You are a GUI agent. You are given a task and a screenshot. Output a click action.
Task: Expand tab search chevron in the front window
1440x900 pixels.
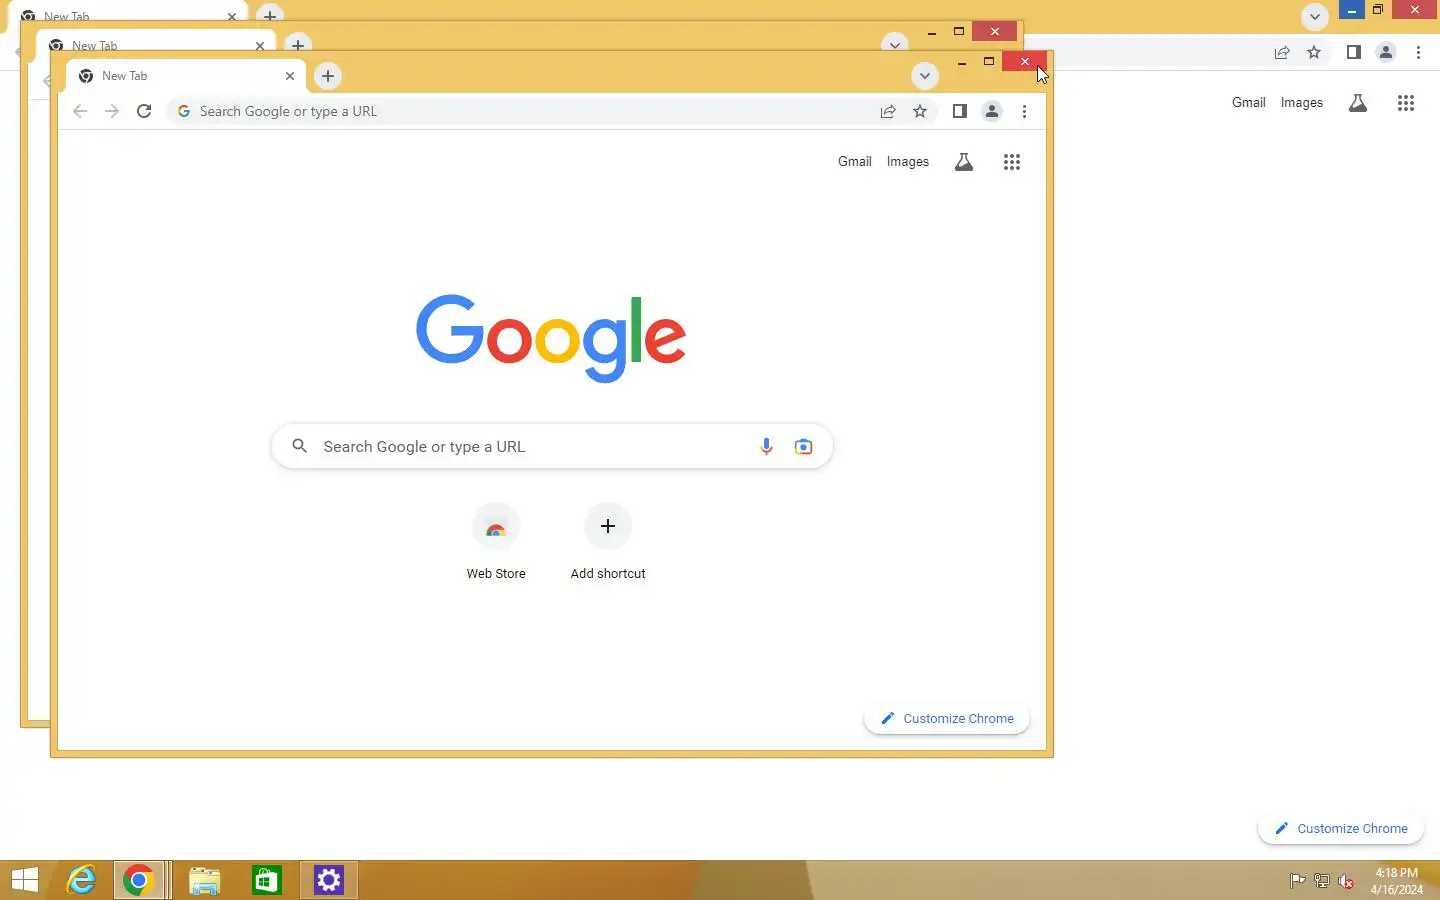pos(925,76)
